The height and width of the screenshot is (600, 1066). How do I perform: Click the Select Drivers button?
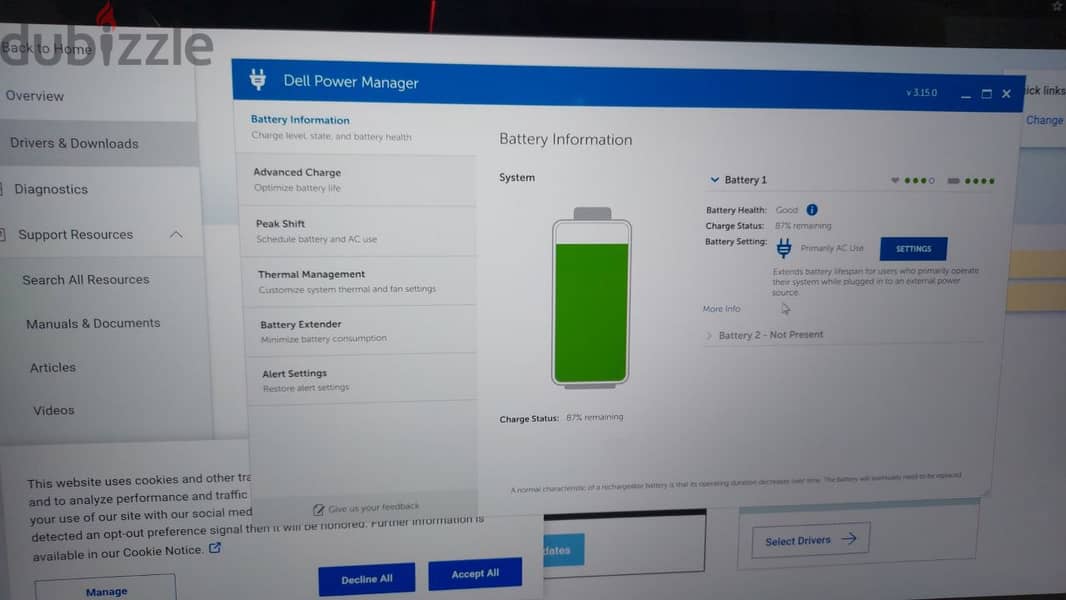(x=810, y=540)
